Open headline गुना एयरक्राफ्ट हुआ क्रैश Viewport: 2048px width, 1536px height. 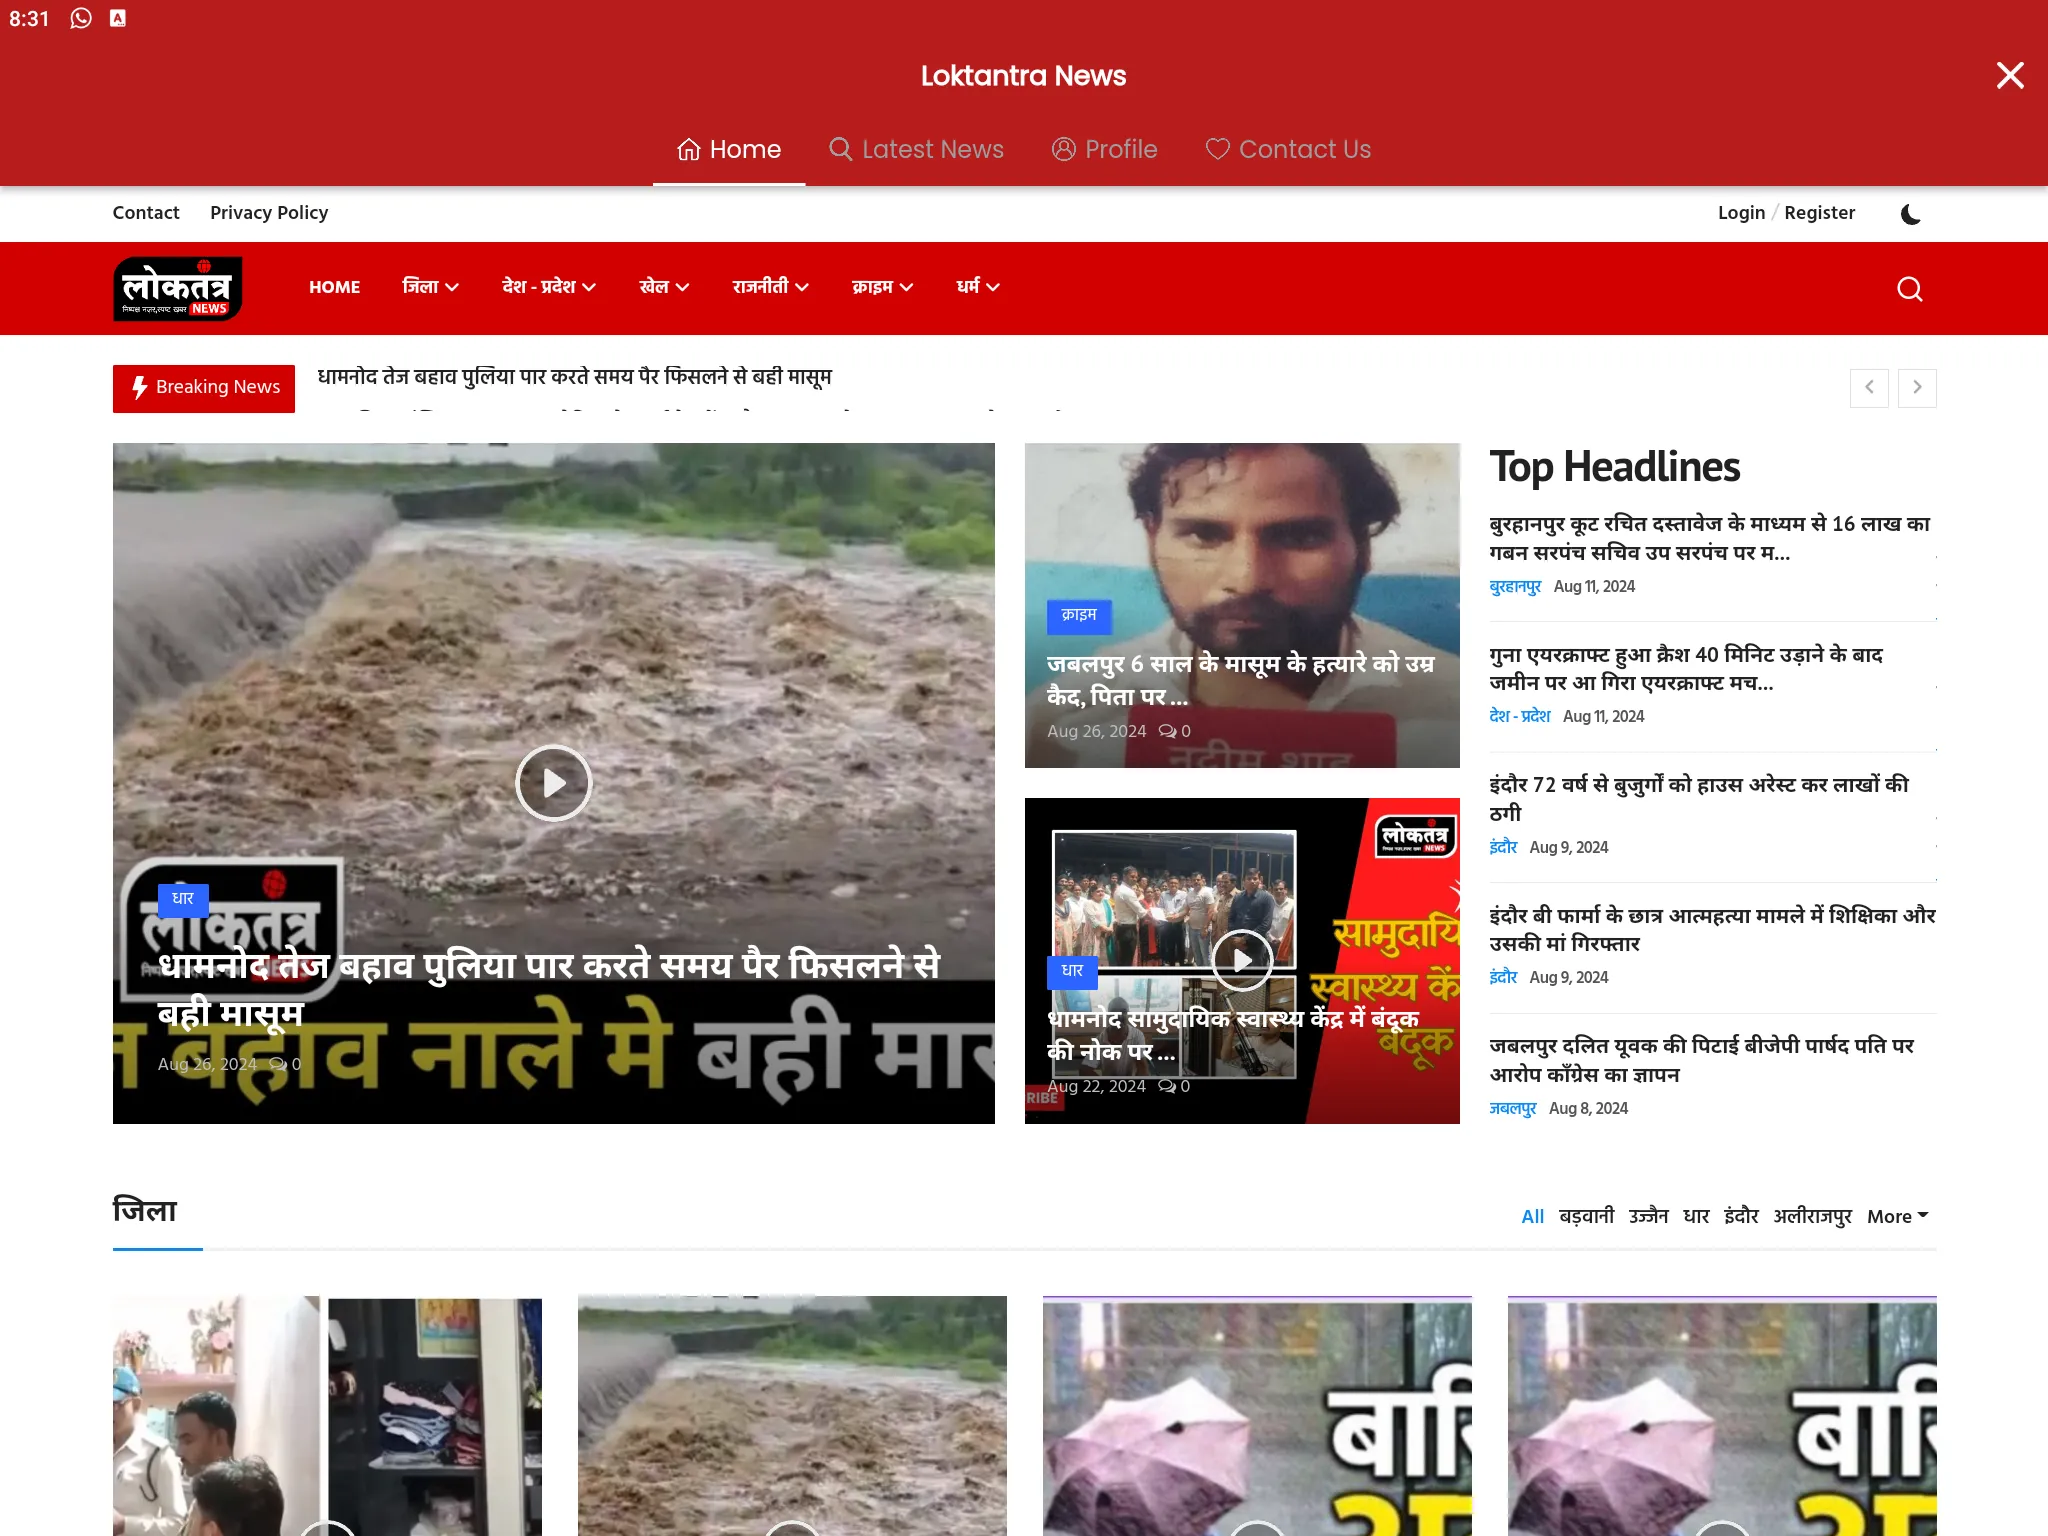click(1686, 668)
